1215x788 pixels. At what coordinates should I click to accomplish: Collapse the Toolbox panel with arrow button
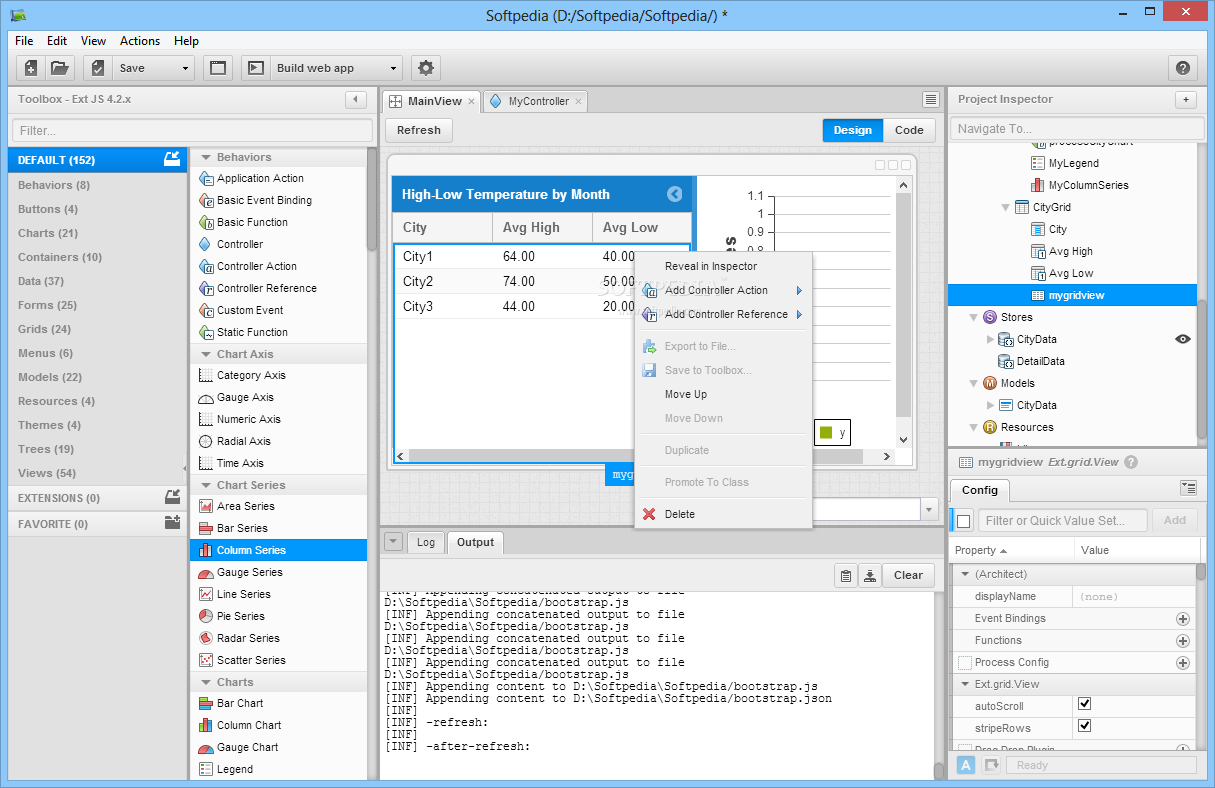[x=355, y=100]
